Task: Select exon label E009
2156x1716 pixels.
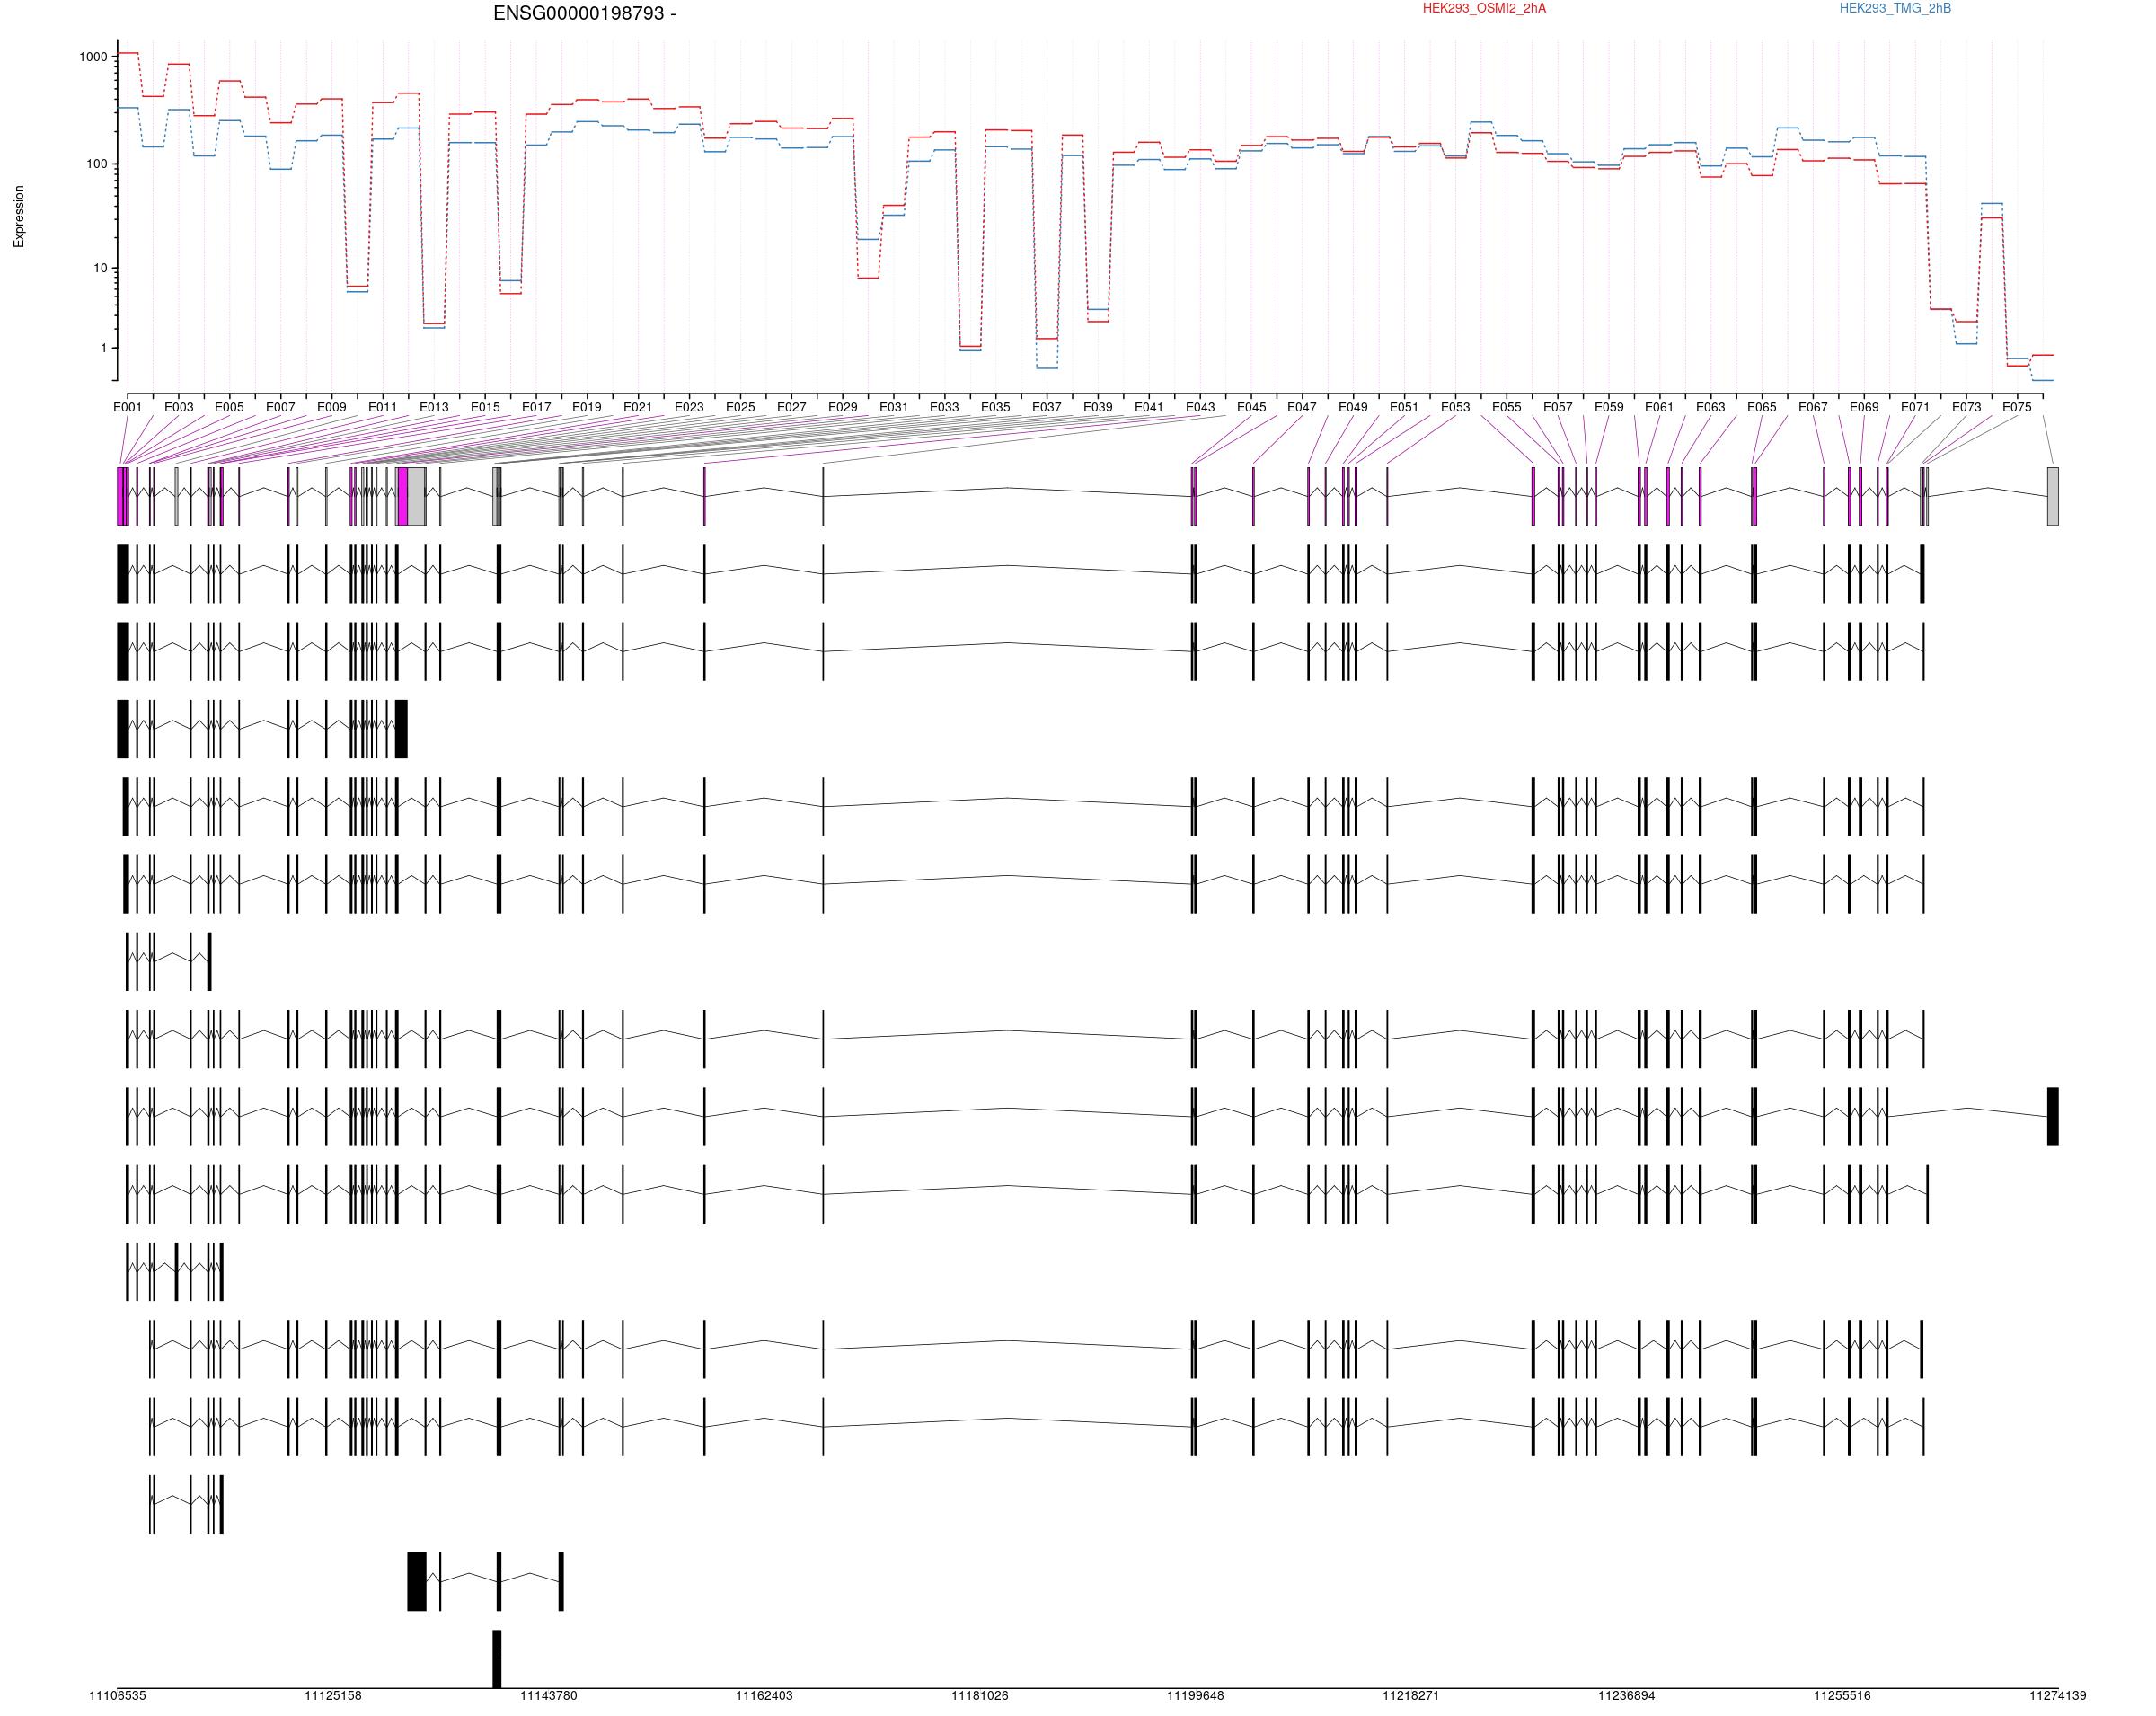Action: tap(331, 407)
